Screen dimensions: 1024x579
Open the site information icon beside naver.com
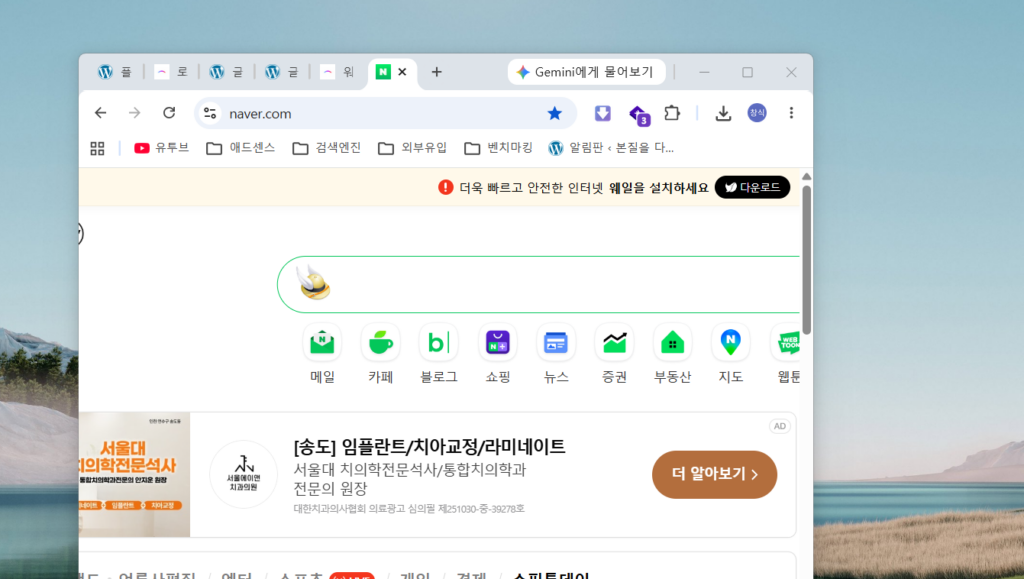pyautogui.click(x=210, y=114)
